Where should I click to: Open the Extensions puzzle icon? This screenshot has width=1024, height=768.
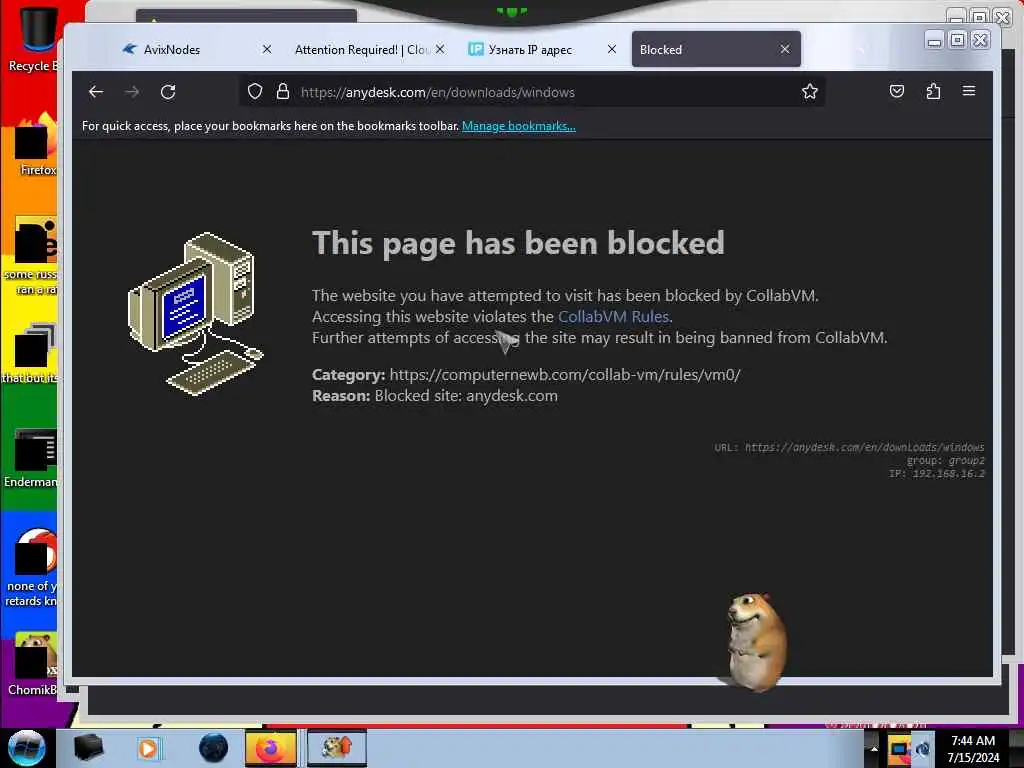coord(933,91)
